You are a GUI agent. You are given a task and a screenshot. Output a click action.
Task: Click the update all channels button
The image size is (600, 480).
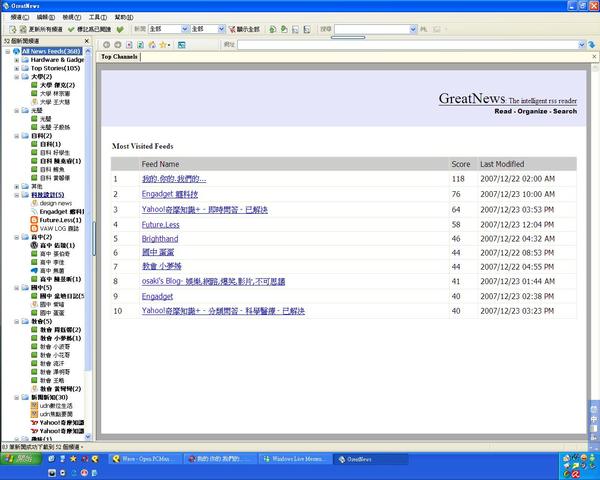click(x=41, y=29)
